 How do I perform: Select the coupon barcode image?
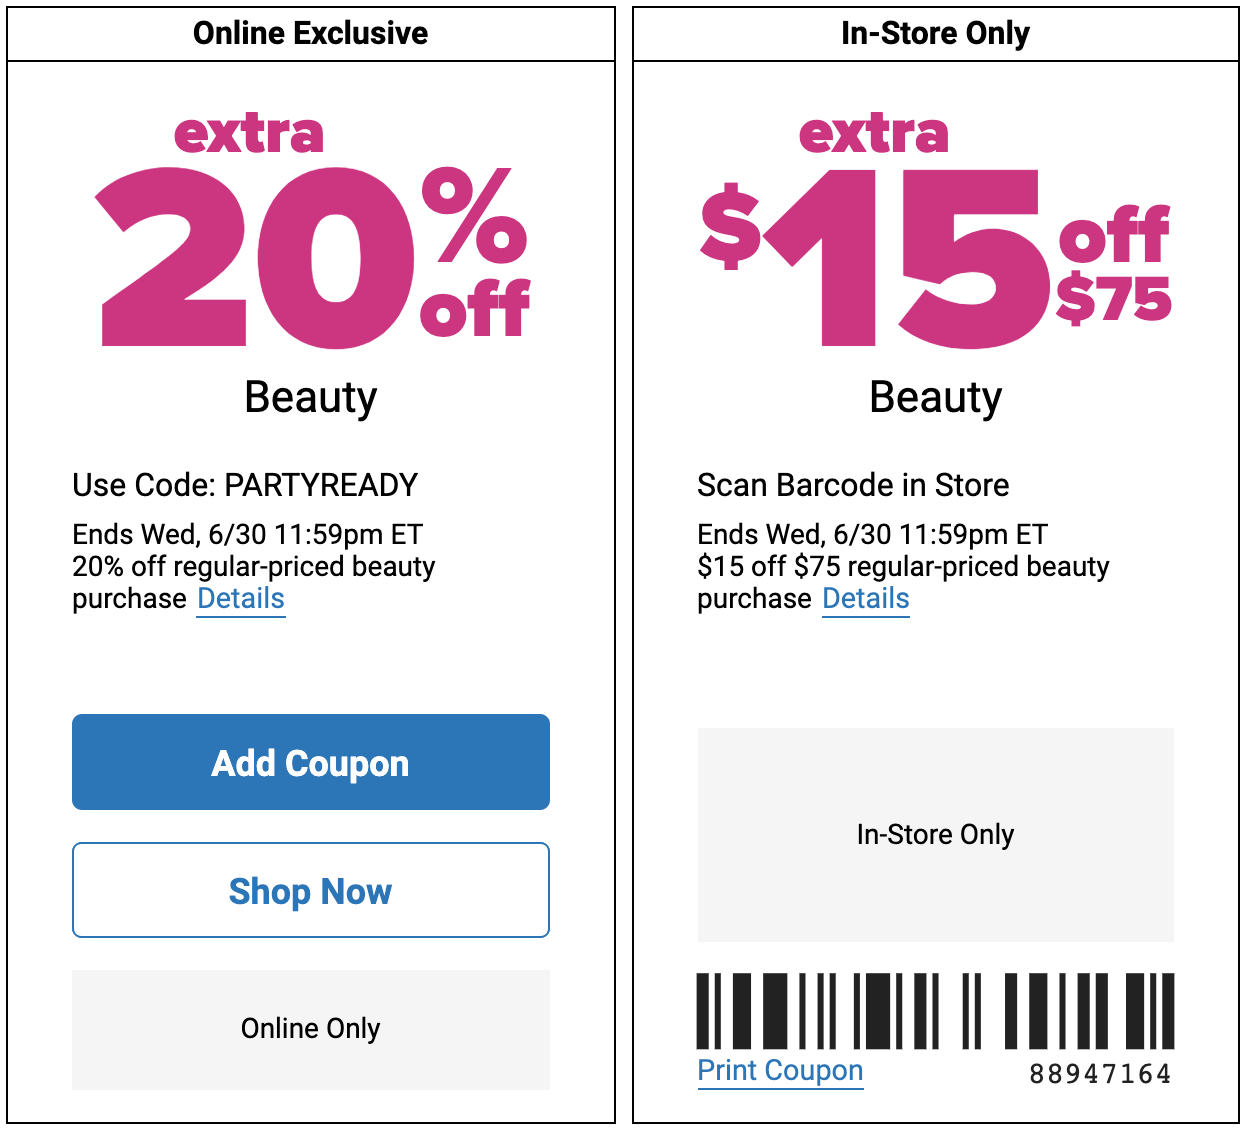click(935, 1011)
